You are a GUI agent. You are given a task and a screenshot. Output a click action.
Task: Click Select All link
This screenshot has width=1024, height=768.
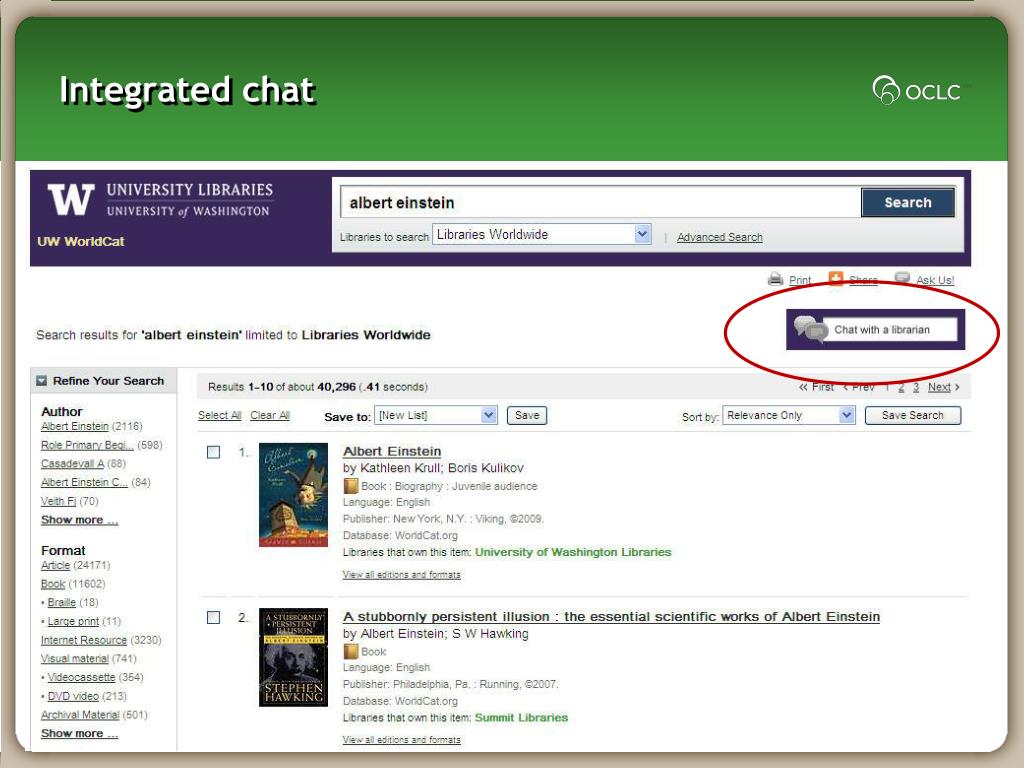click(x=219, y=415)
